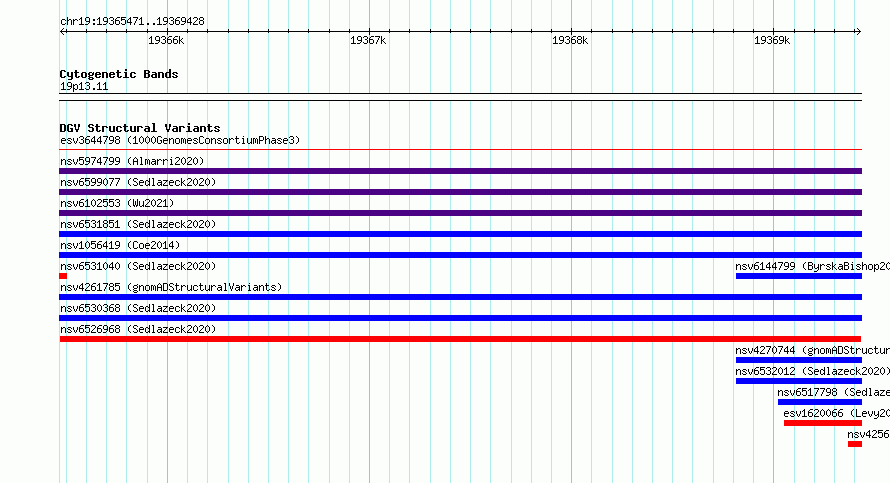Select nsv6530368 Sedlazeck2020 label
Screen dimensions: 890x483
138,308
